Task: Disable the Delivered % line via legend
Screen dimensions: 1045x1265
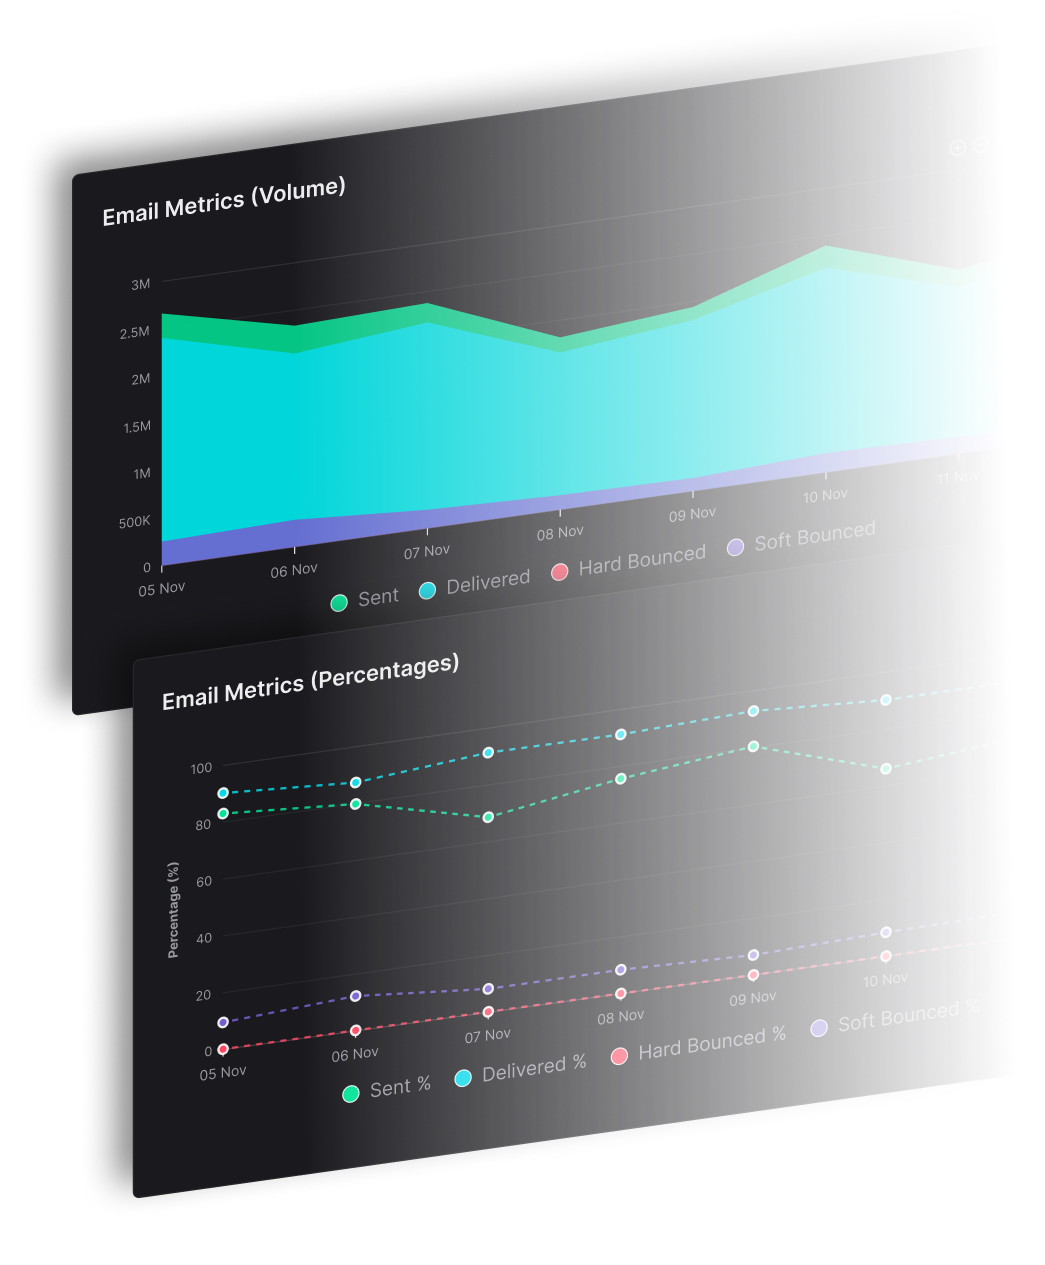Action: pos(463,1078)
